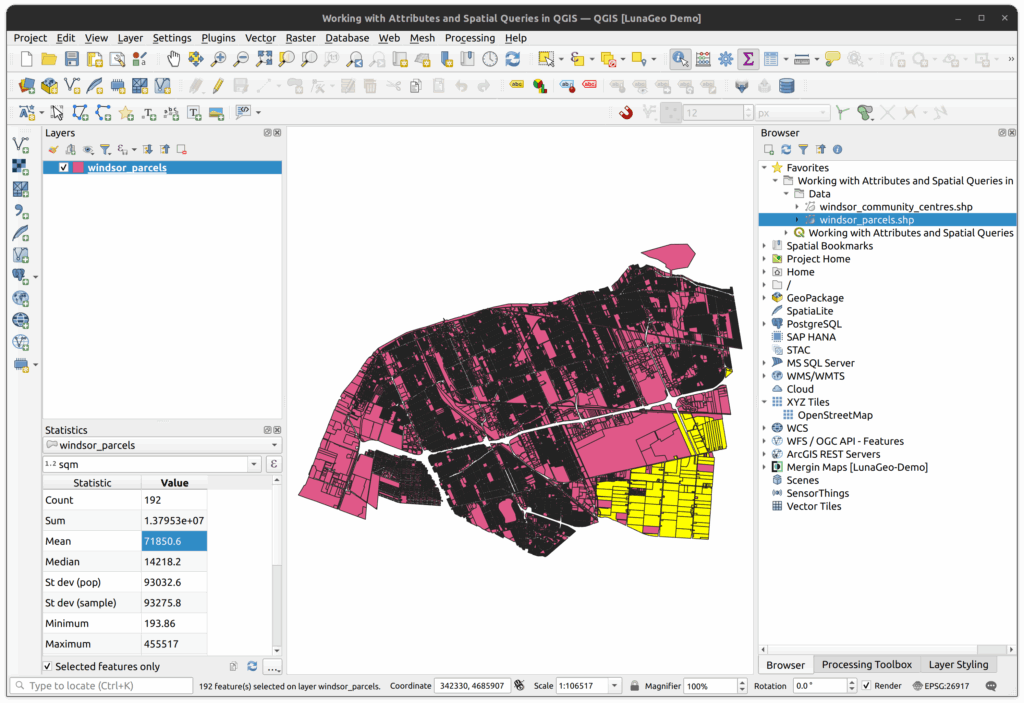The height and width of the screenshot is (703, 1024).
Task: Click the EPSG:26917 CRS button
Action: [941, 686]
